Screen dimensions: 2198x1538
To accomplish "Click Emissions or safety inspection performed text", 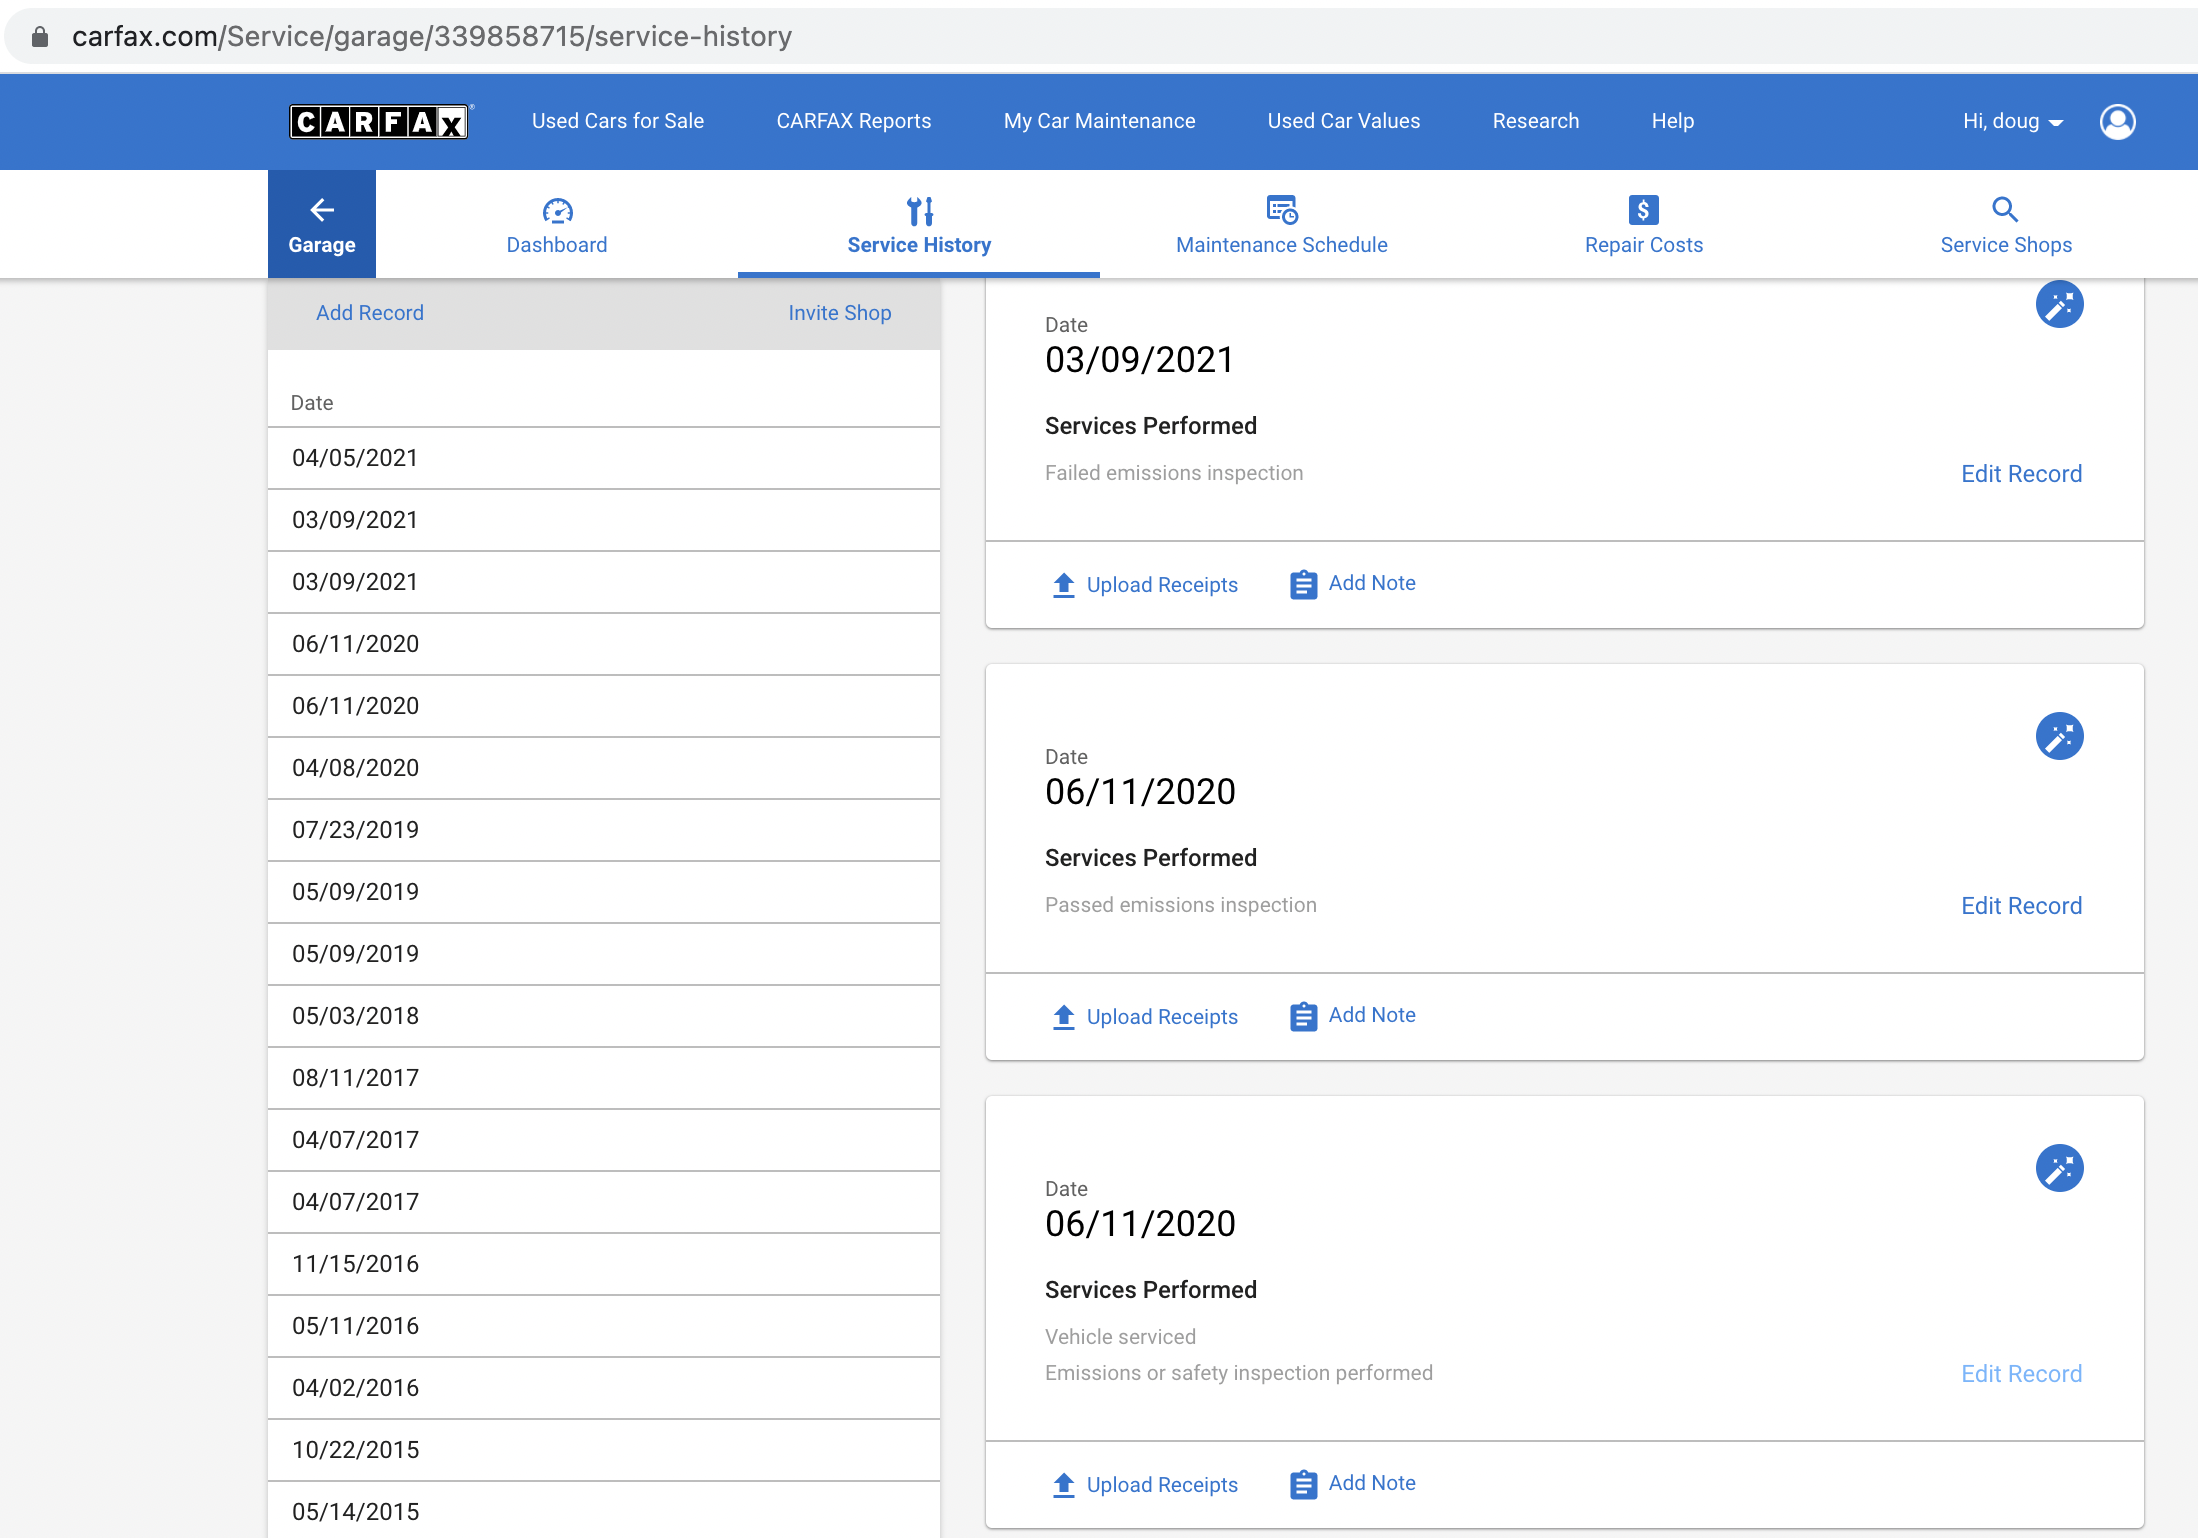I will coord(1239,1373).
